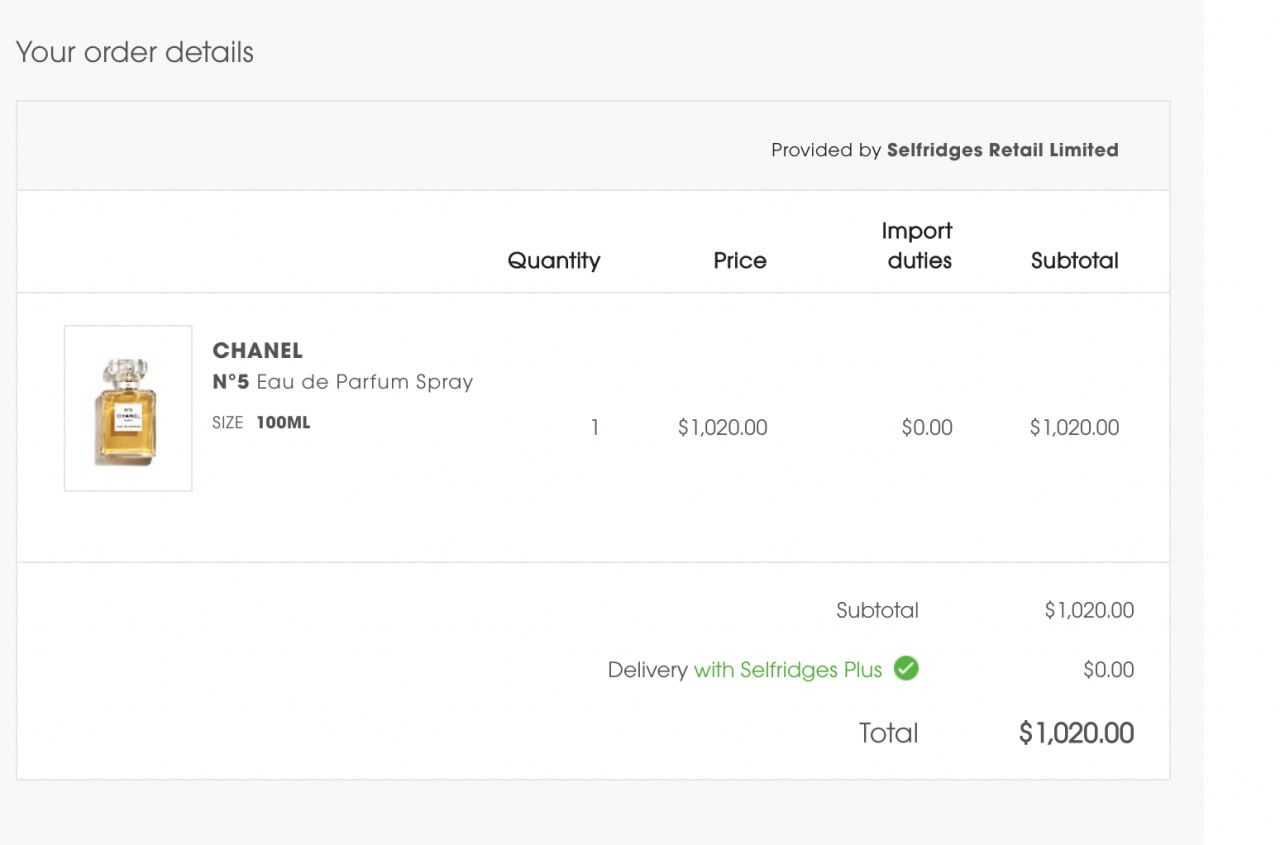The height and width of the screenshot is (845, 1280).
Task: Click the 'Your order details' heading
Action: pos(135,52)
